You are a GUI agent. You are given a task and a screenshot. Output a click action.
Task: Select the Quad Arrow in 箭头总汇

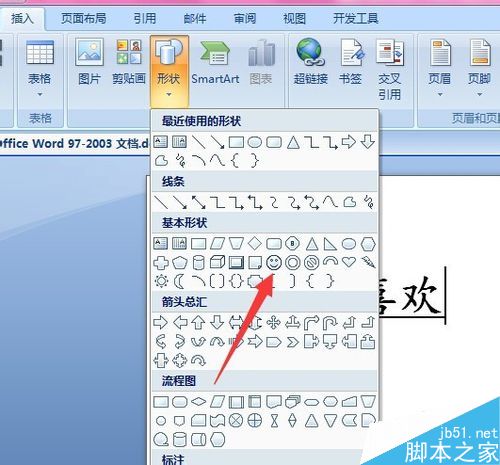click(x=274, y=323)
